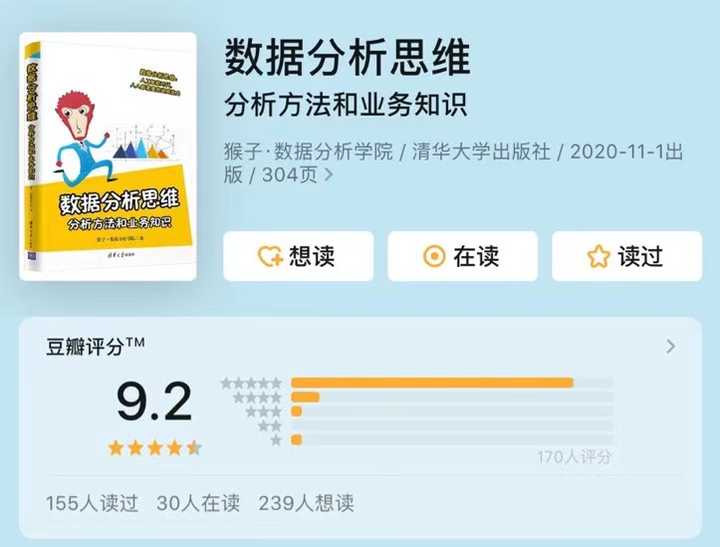720x547 pixels.
Task: Tap the star icon on 读过
Action: (598, 256)
